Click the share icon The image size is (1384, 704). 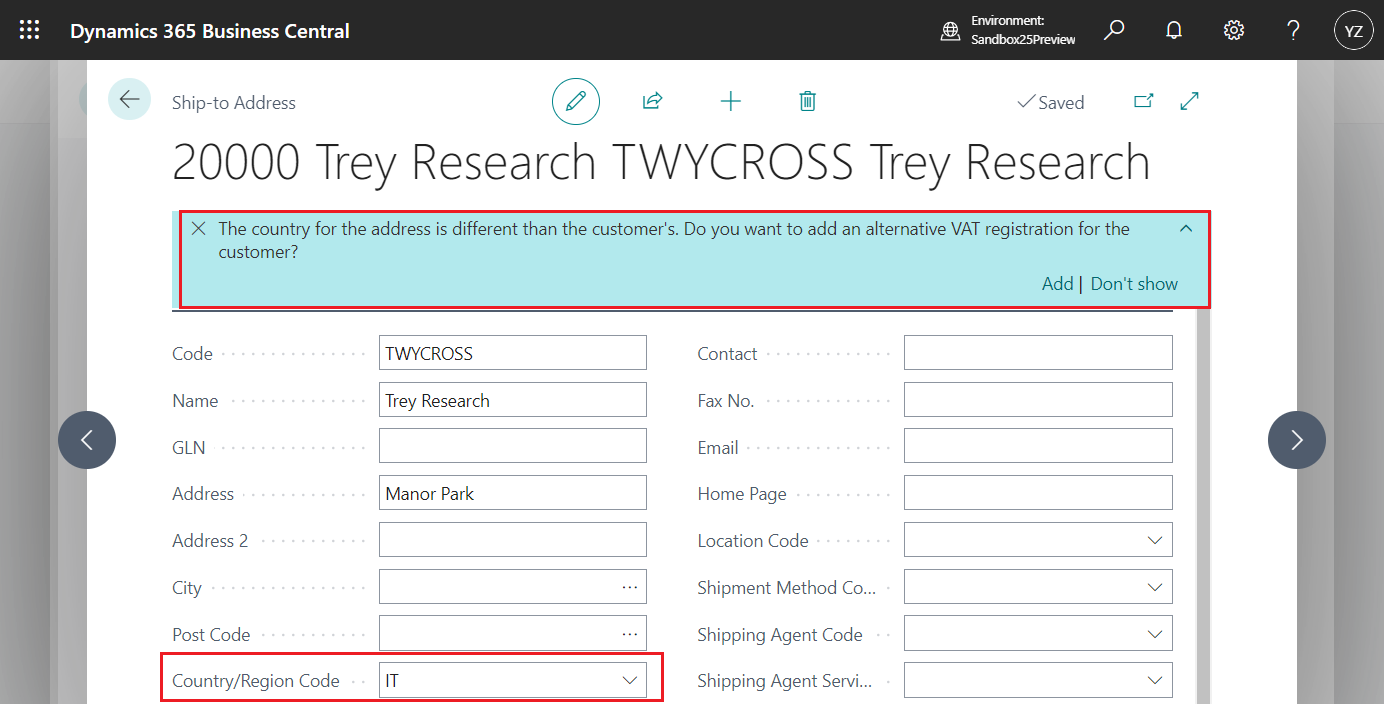tap(652, 101)
